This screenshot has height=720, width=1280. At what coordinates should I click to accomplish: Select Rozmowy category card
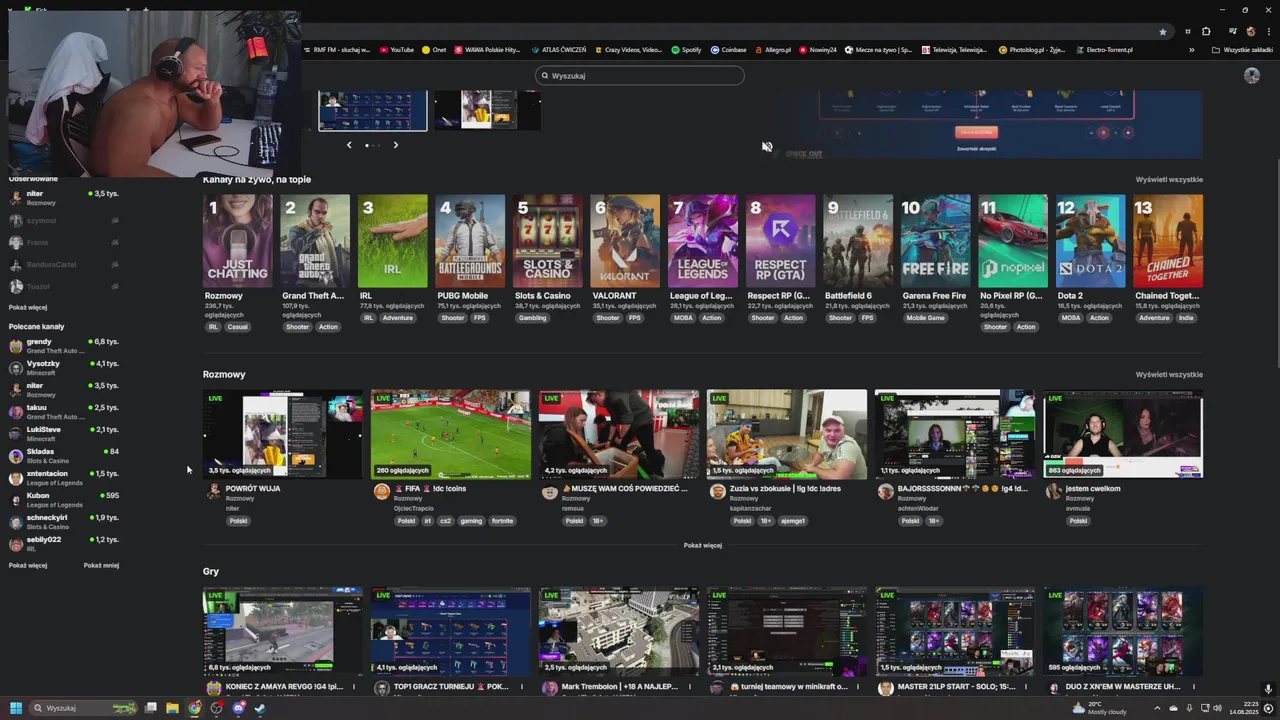[x=237, y=241]
